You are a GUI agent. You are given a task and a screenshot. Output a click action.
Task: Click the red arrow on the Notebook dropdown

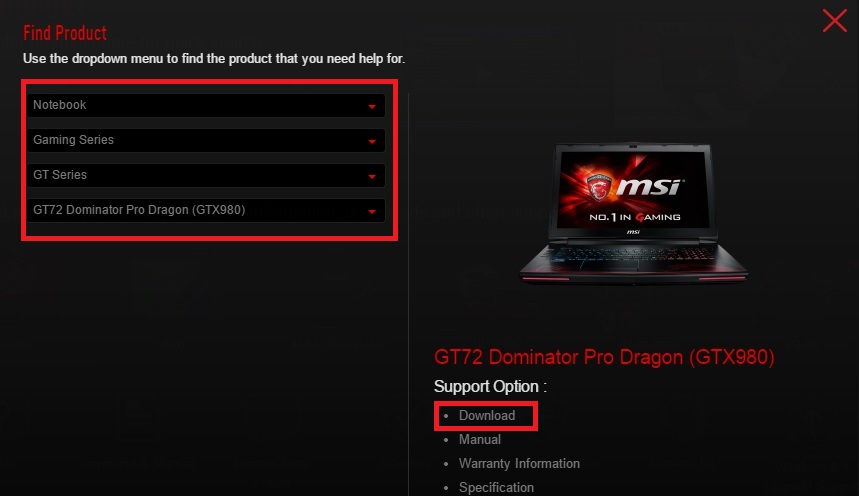click(x=372, y=106)
